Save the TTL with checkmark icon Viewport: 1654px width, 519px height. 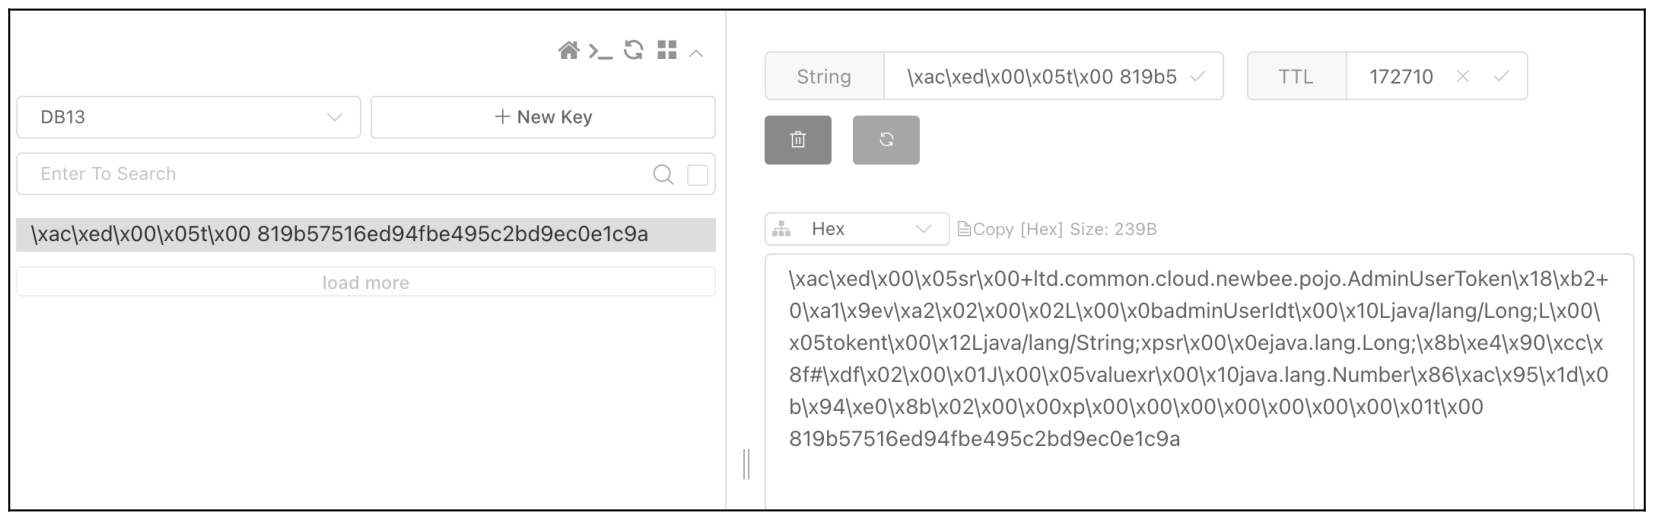(1501, 76)
